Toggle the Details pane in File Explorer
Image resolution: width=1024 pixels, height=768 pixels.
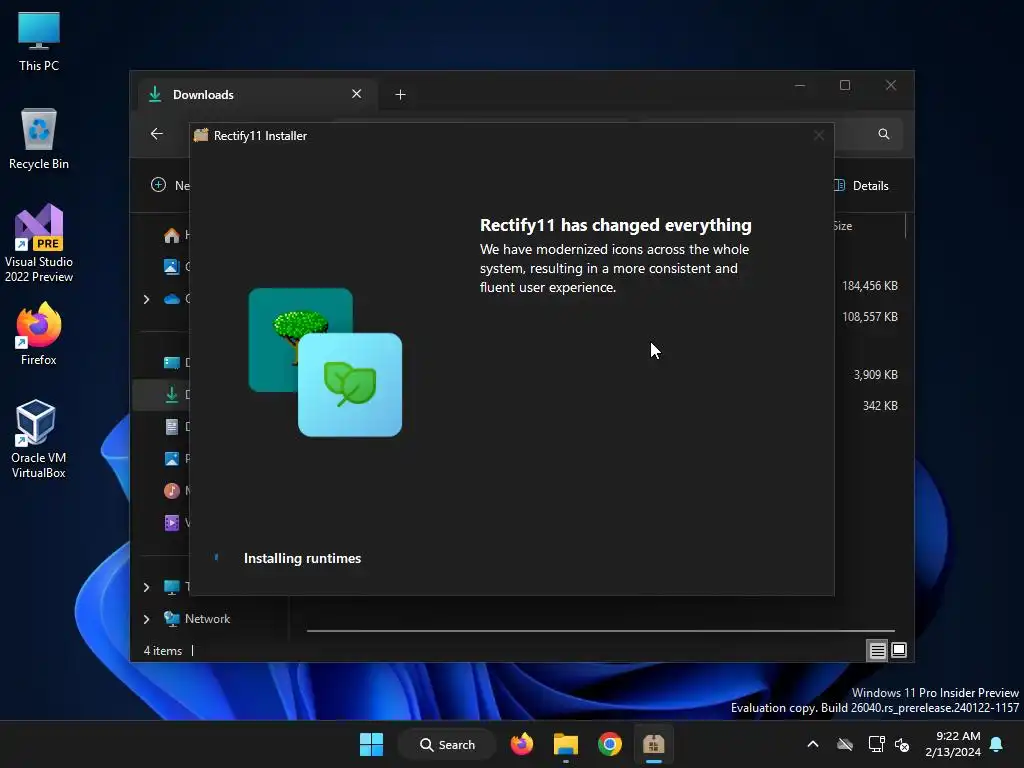coord(862,185)
